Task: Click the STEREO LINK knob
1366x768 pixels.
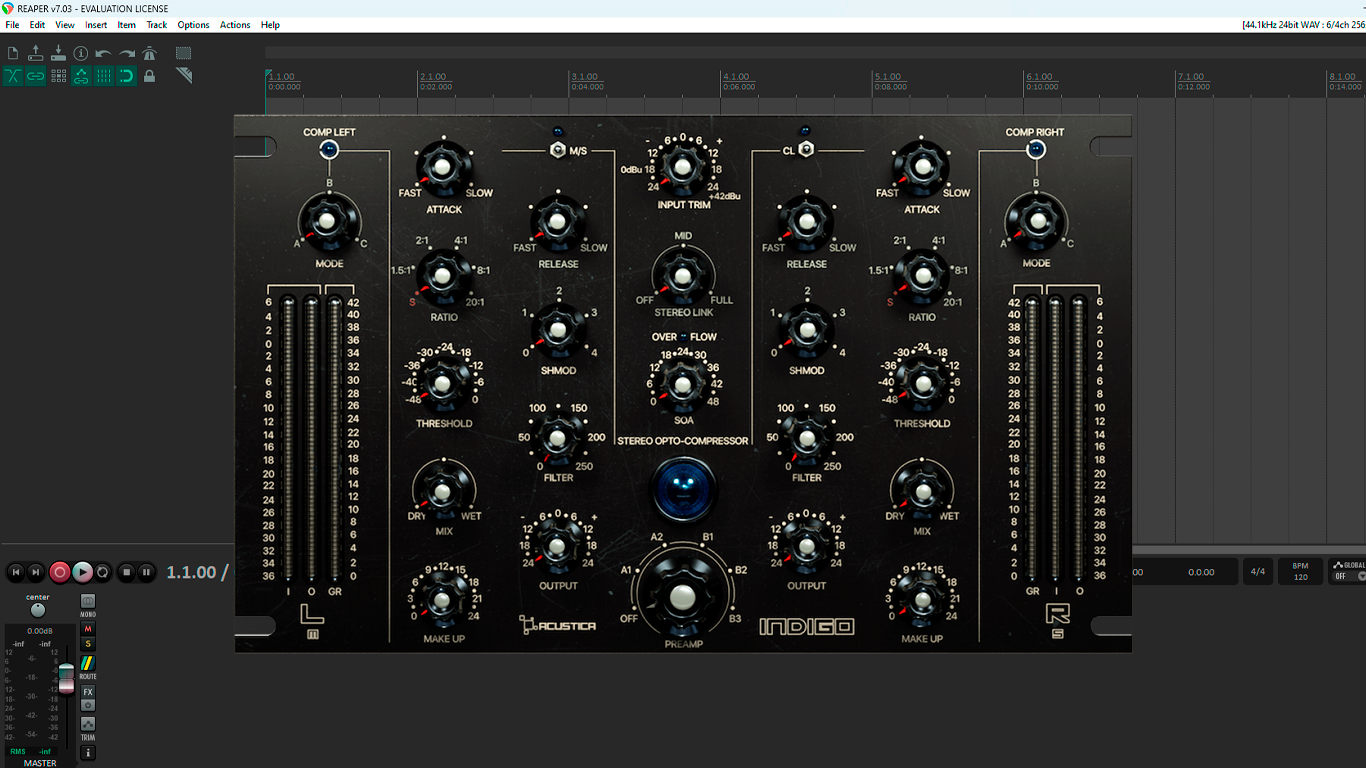Action: point(683,274)
